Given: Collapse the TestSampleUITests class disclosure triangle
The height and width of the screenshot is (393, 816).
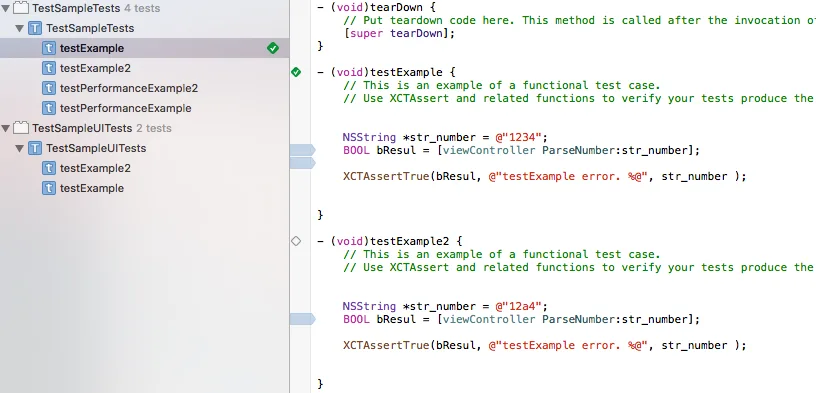Looking at the screenshot, I should coord(20,148).
